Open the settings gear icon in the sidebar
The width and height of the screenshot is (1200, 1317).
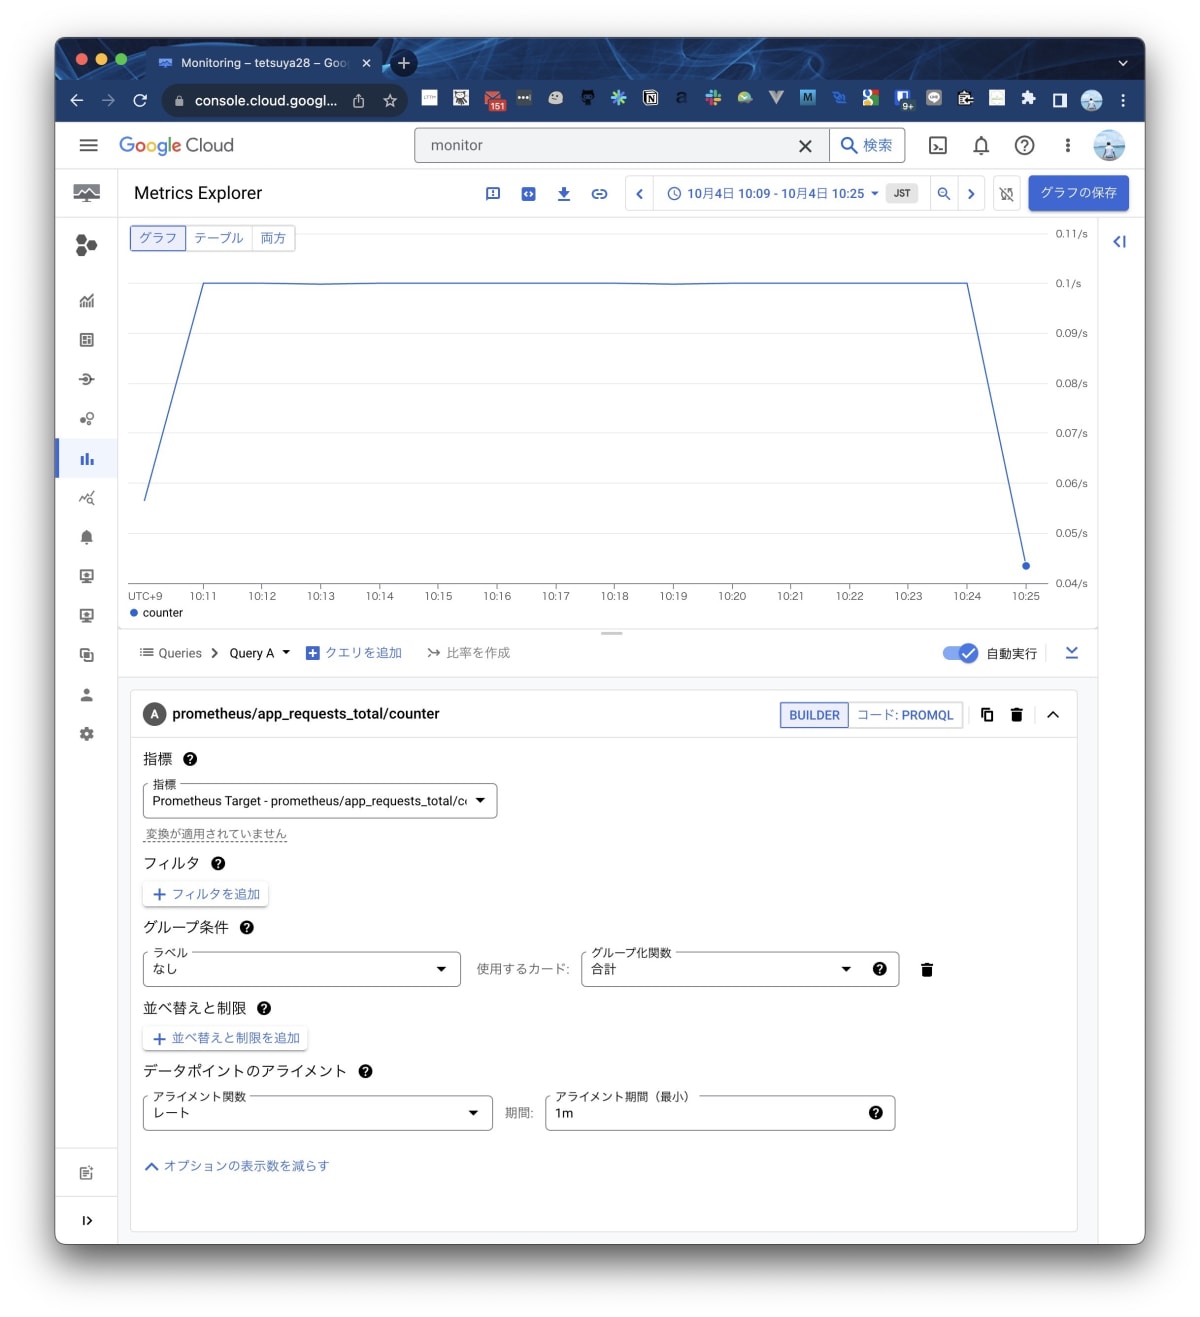(87, 734)
